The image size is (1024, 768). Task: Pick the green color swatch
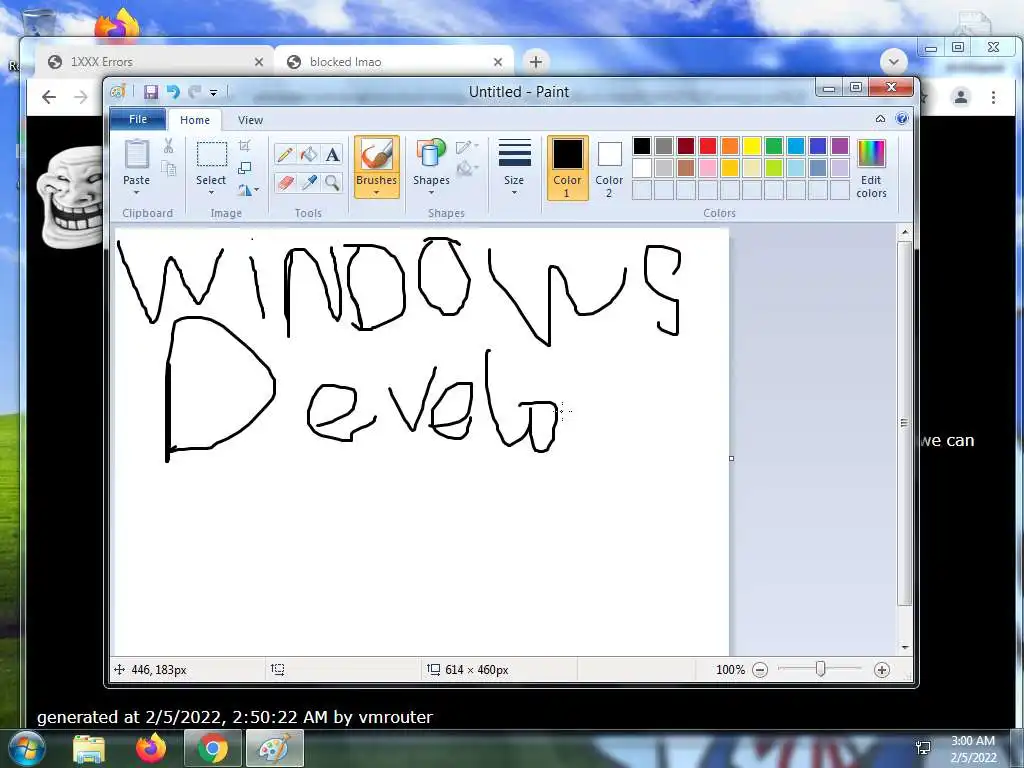[x=774, y=146]
